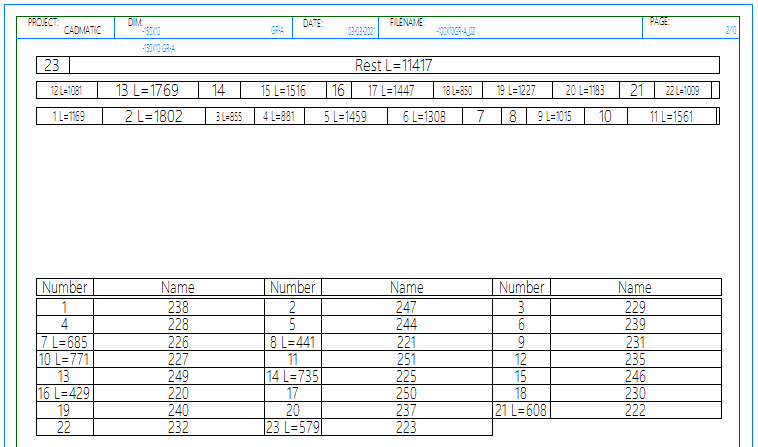
Task: Click table cell '7 L=685'
Action: click(65, 342)
